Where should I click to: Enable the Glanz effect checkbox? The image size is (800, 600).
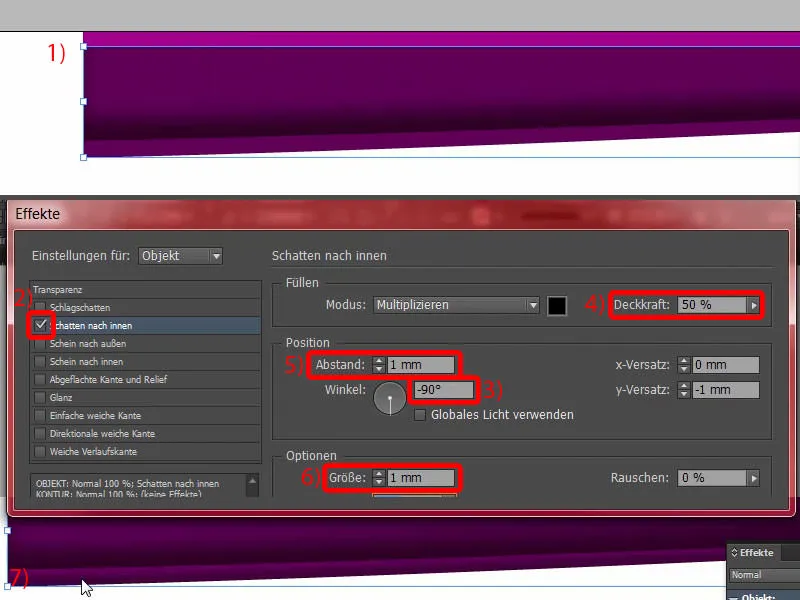point(40,397)
